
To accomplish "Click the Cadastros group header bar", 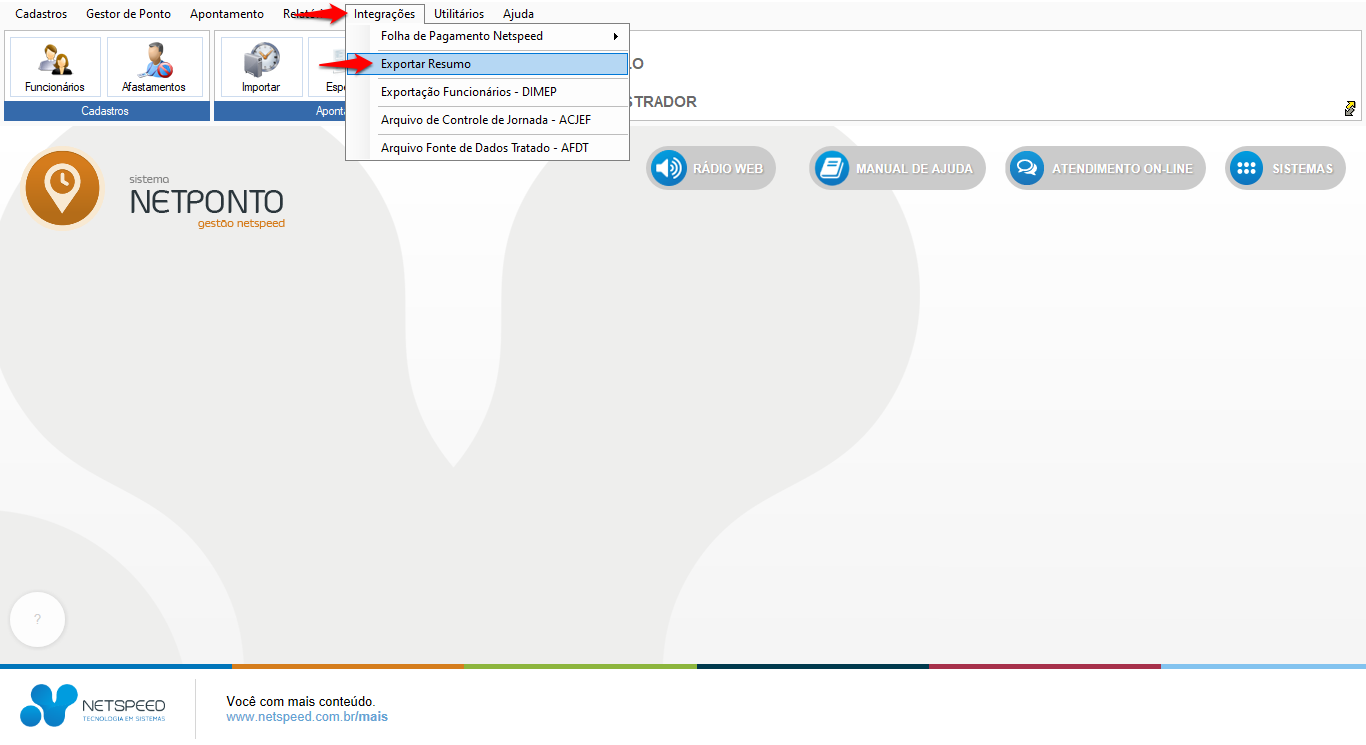I will click(105, 111).
